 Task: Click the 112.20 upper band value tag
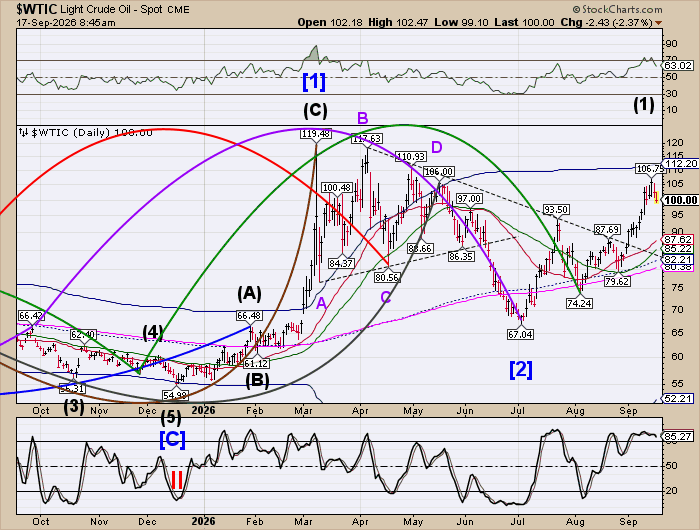(680, 164)
